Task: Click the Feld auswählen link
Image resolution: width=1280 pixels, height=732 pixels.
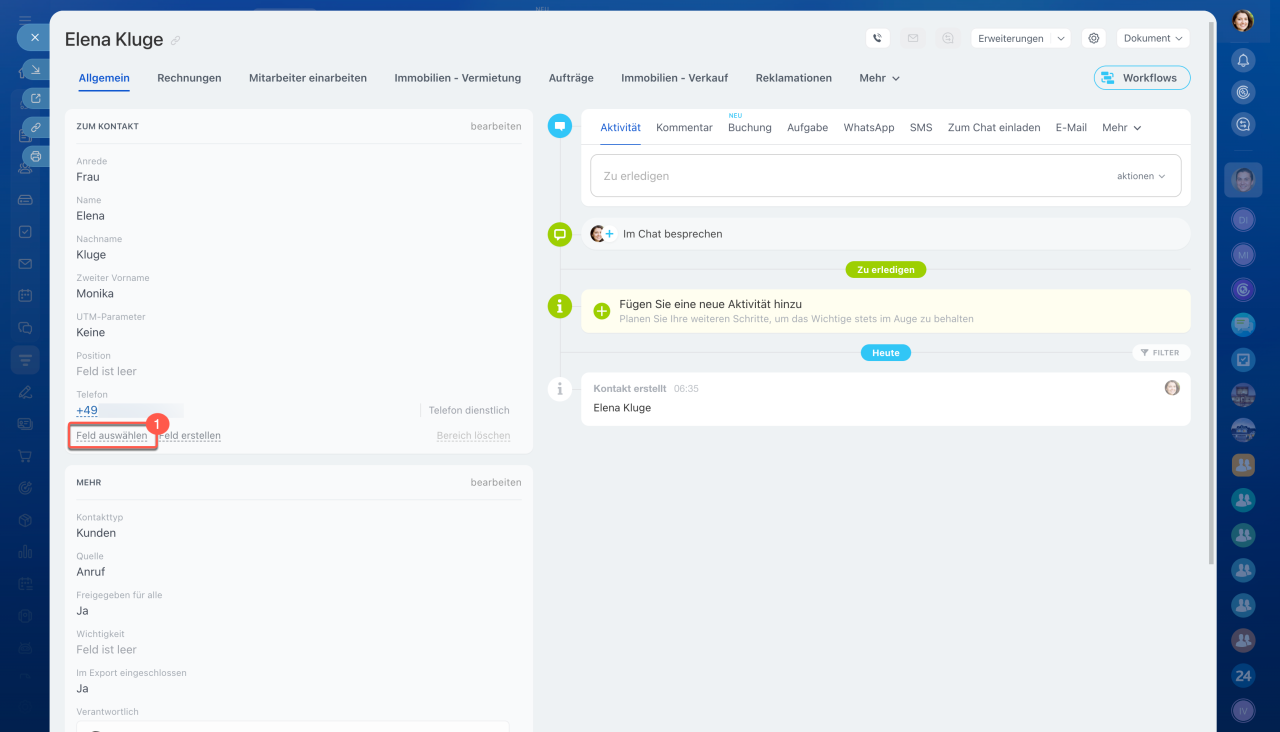Action: click(x=112, y=436)
